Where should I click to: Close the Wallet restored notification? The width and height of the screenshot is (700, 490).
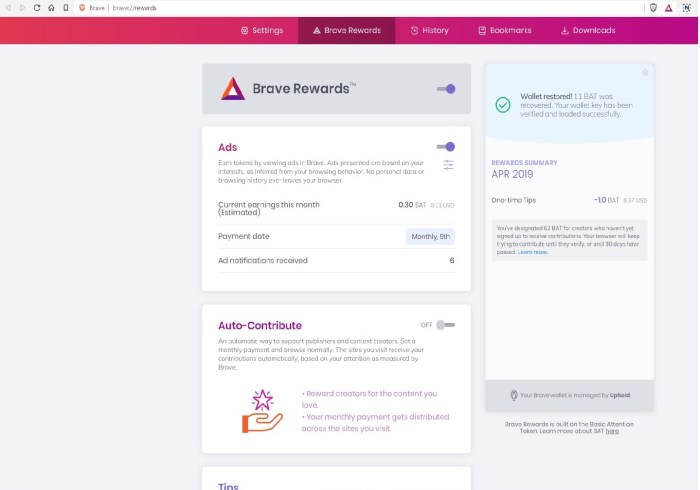coord(645,73)
